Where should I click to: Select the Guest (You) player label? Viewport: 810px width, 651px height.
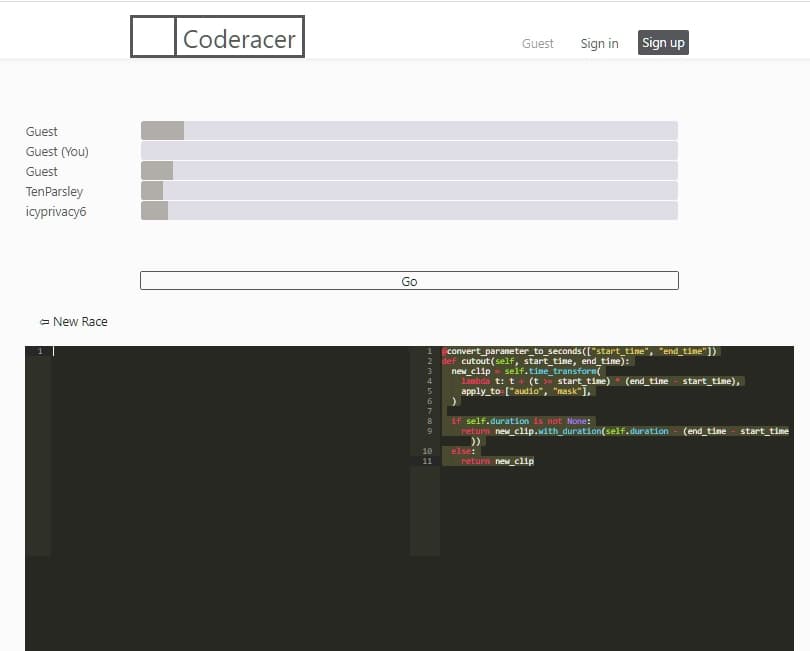click(57, 152)
